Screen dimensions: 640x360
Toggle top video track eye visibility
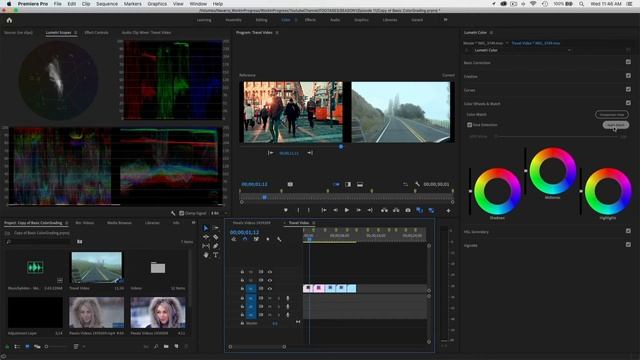pos(269,272)
